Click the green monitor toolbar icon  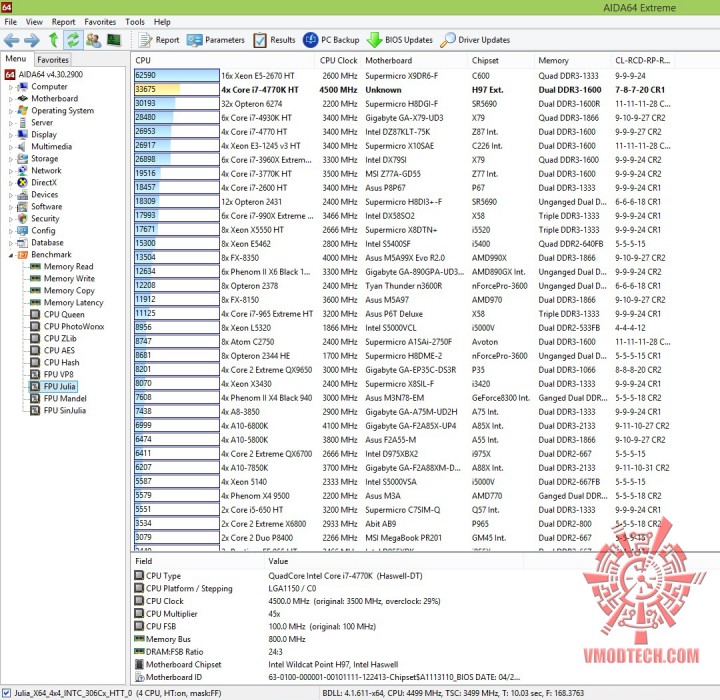pos(113,40)
